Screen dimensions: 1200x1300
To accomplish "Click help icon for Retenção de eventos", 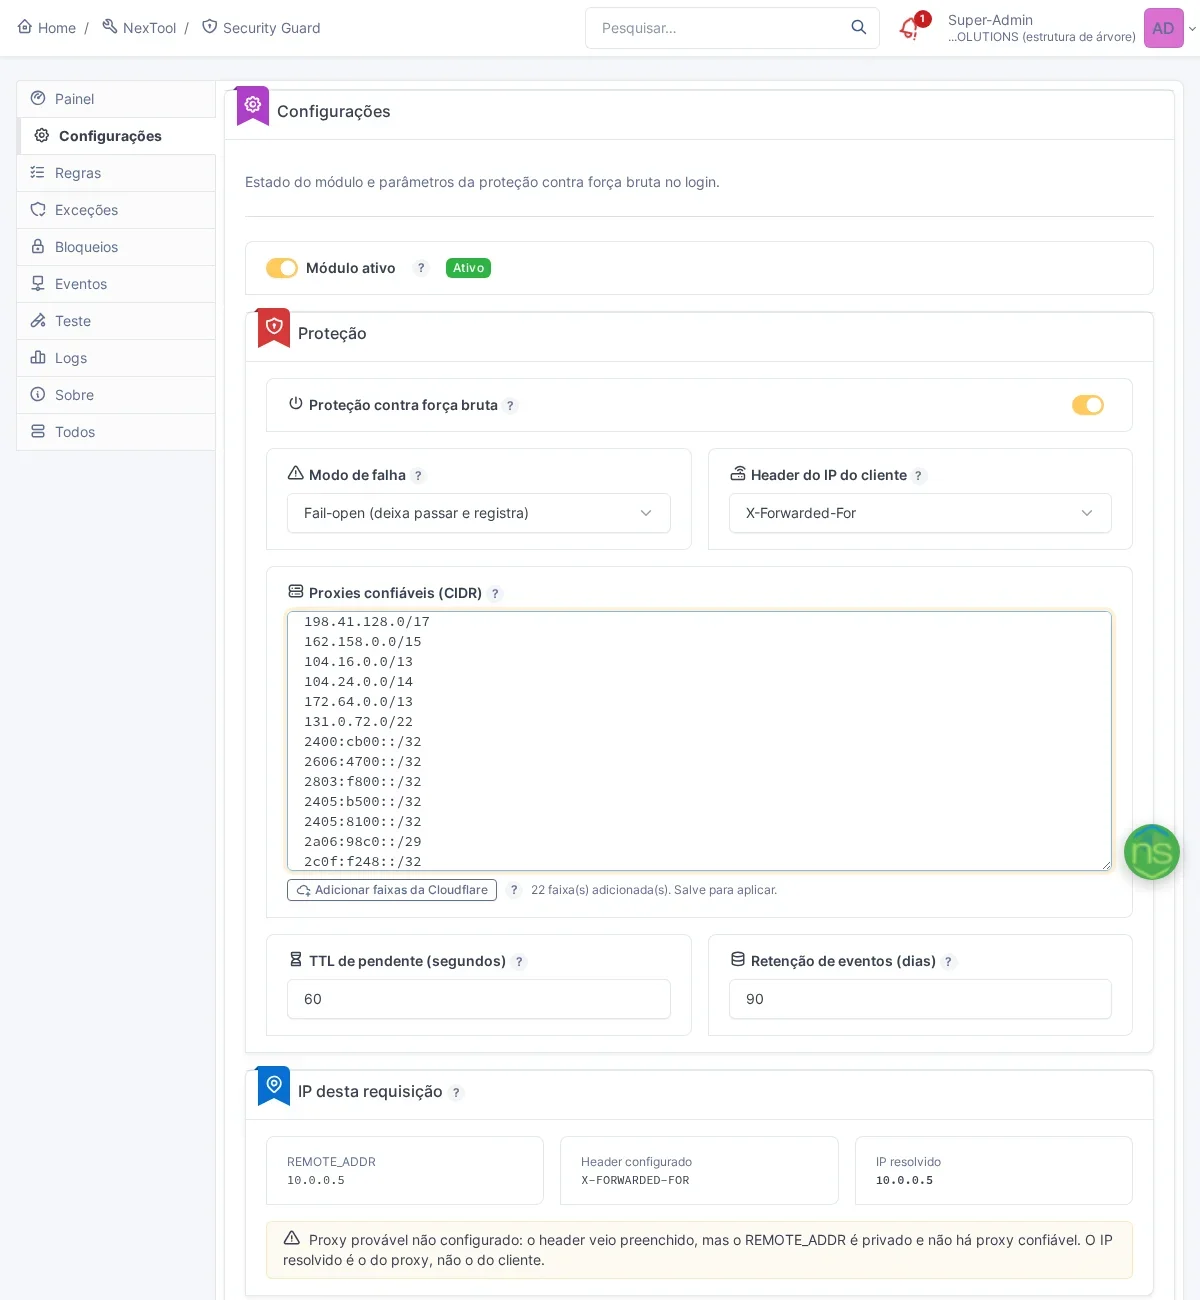I will [949, 962].
